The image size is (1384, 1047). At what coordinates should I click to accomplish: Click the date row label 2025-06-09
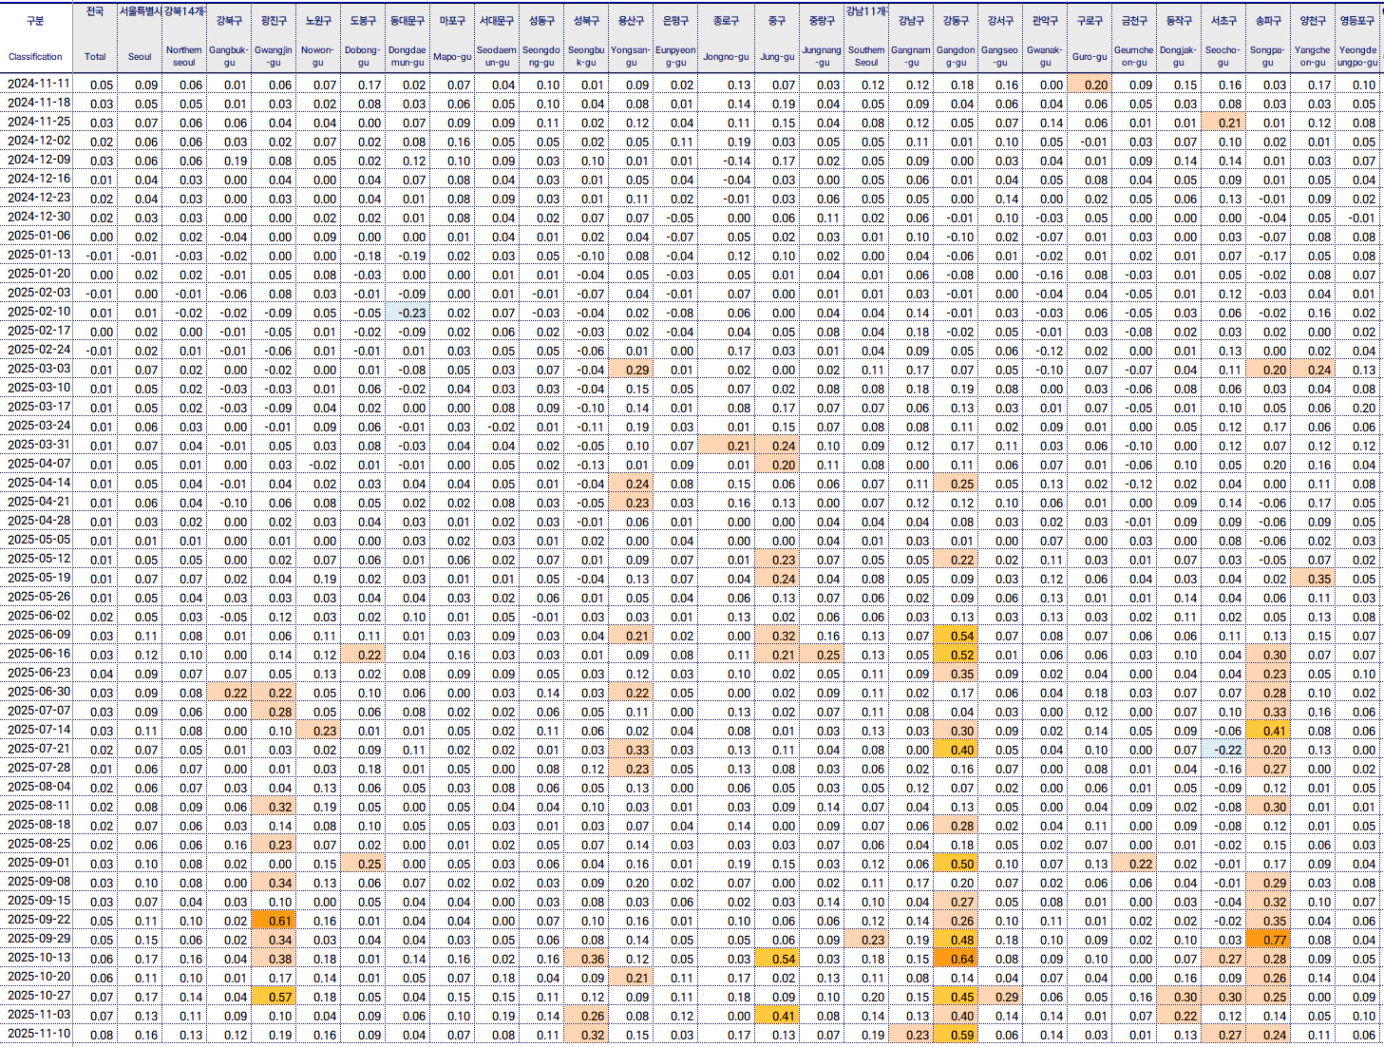click(x=39, y=634)
